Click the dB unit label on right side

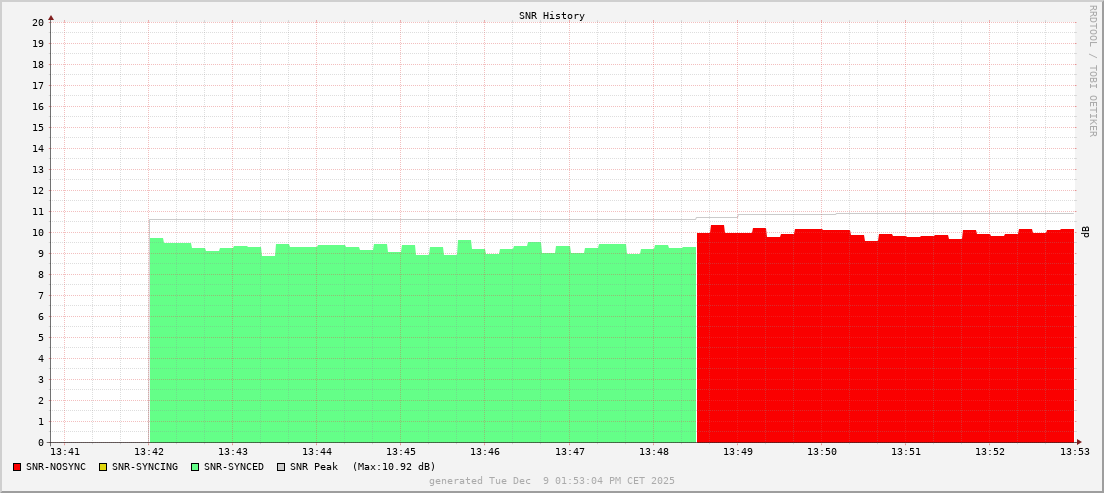pos(1085,231)
